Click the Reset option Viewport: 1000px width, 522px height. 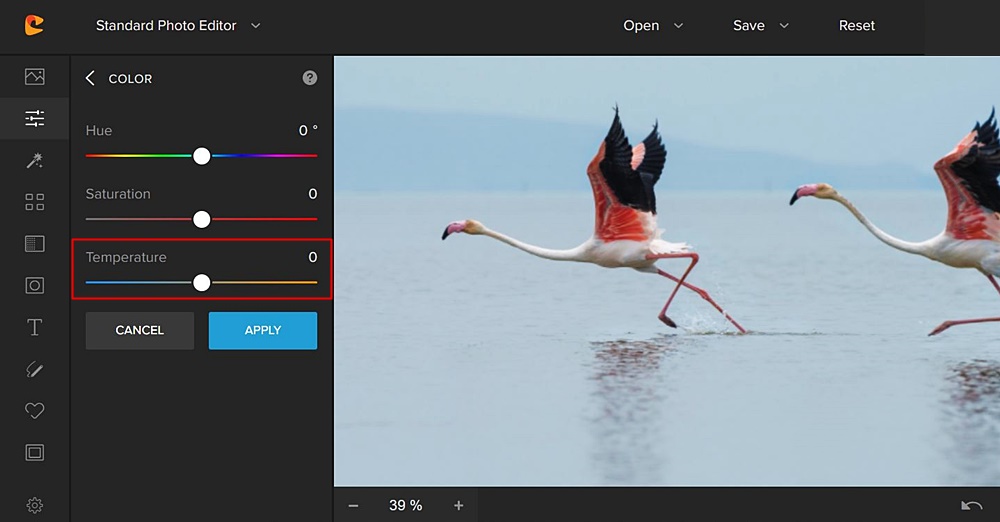tap(856, 26)
